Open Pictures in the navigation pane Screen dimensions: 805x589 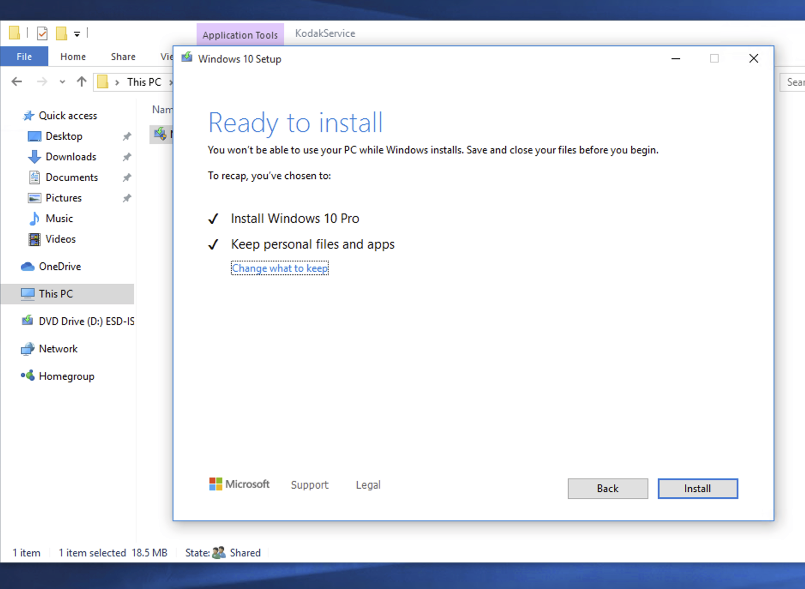63,198
